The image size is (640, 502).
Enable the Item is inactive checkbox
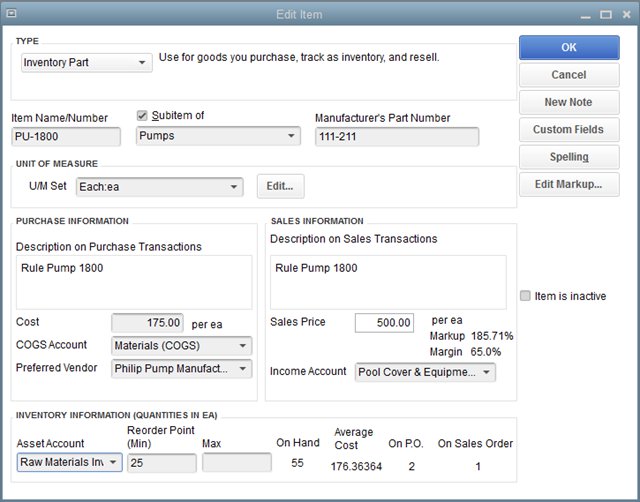(x=526, y=296)
